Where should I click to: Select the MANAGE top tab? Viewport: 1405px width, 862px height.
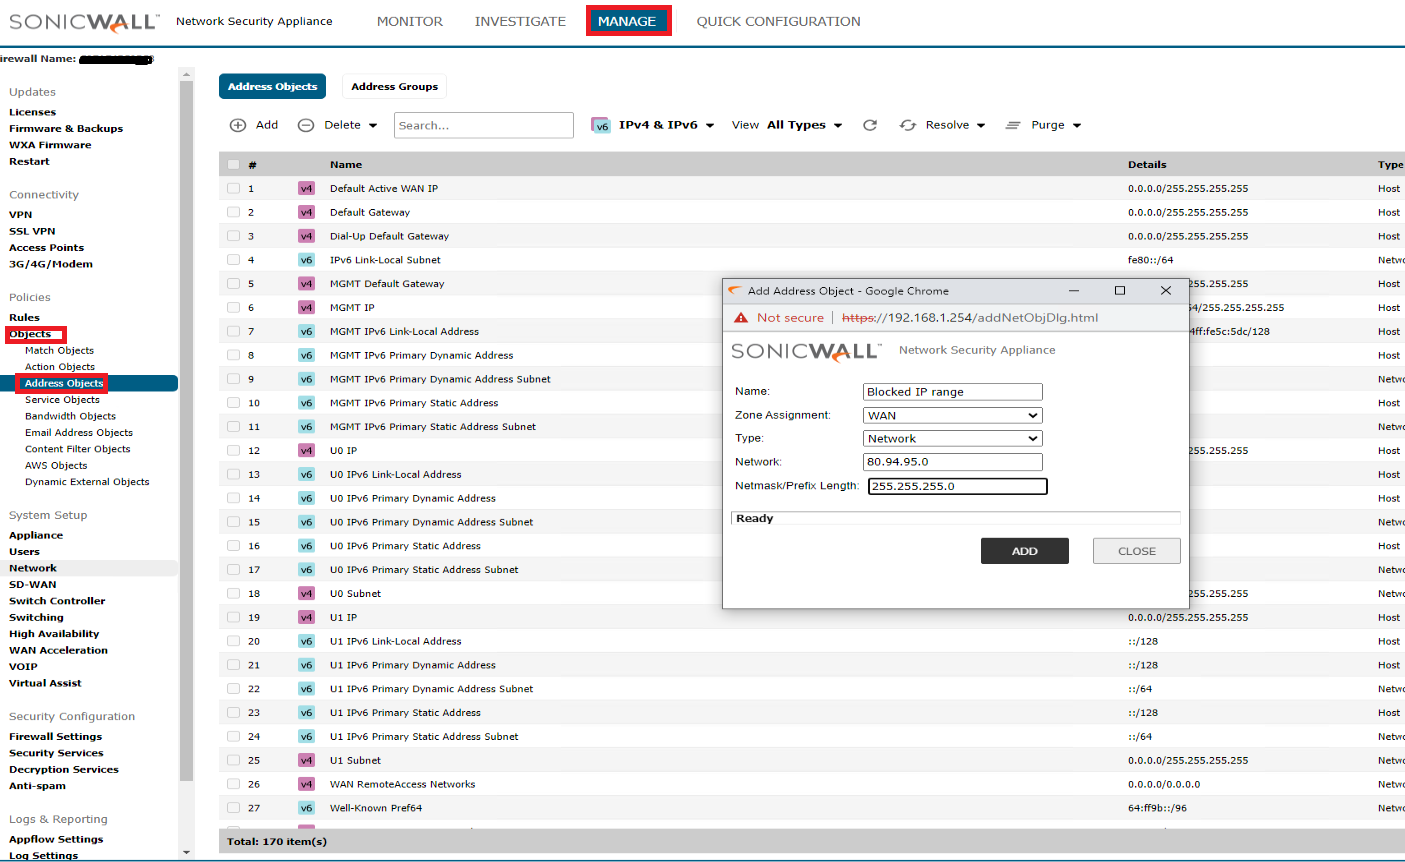point(627,21)
